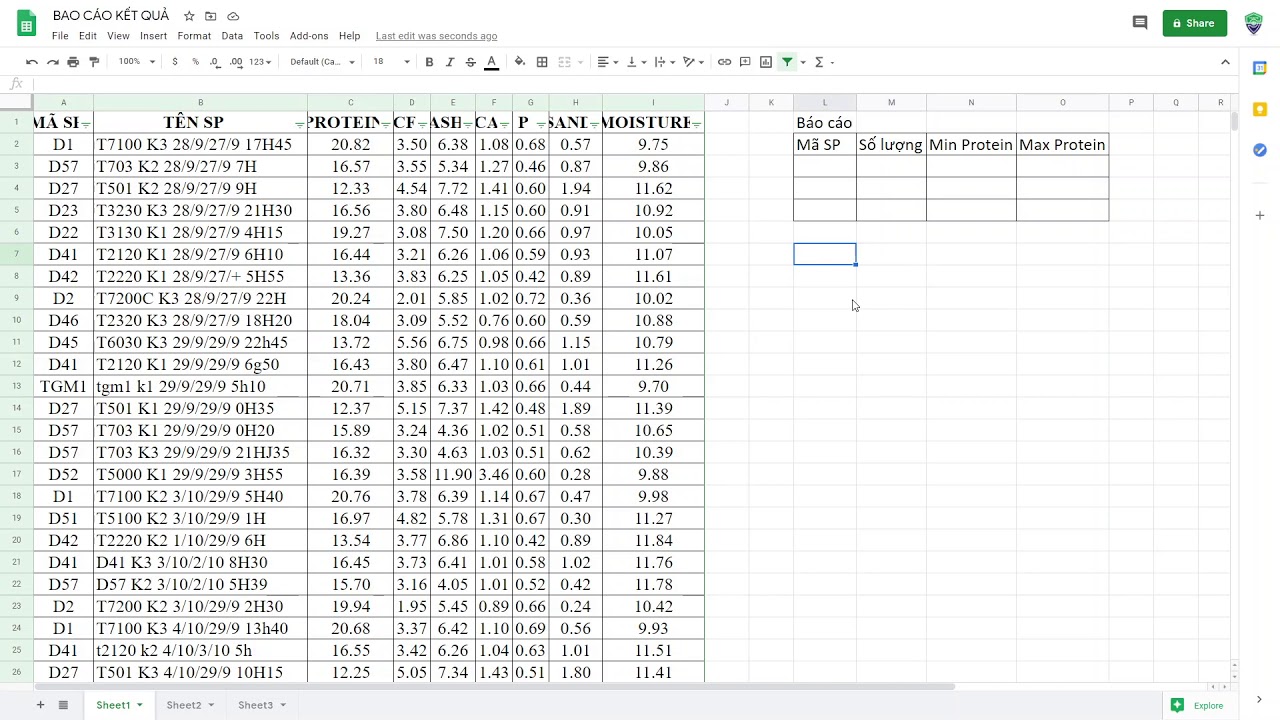Open Last edit was seconds ago link
This screenshot has height=720, width=1280.
click(x=436, y=36)
